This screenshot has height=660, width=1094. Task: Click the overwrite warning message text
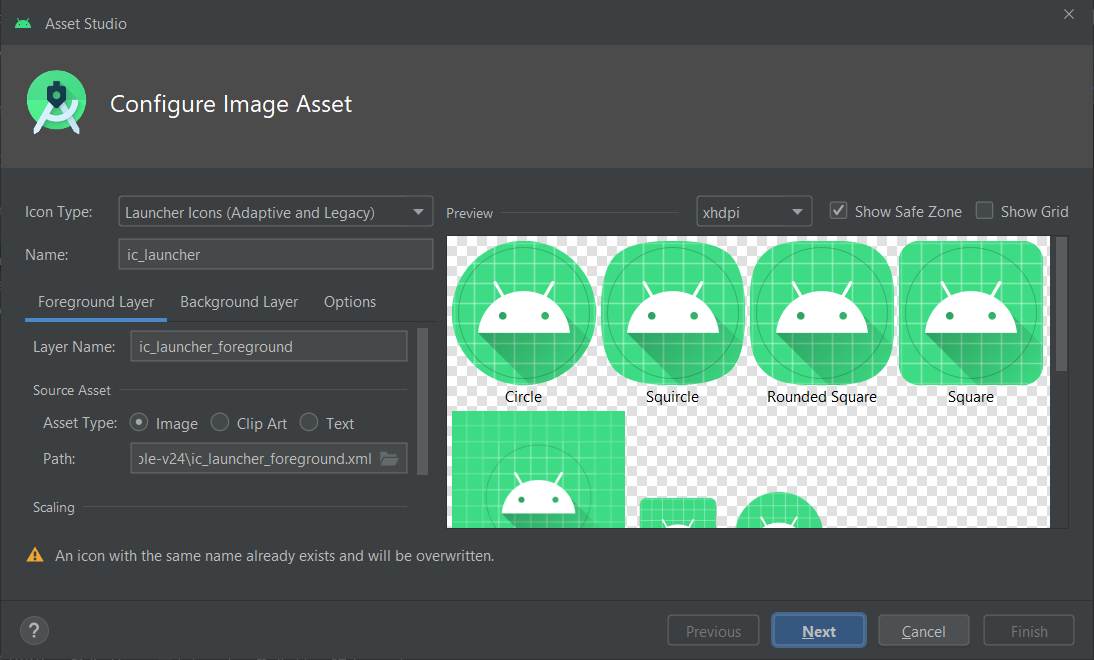[274, 555]
